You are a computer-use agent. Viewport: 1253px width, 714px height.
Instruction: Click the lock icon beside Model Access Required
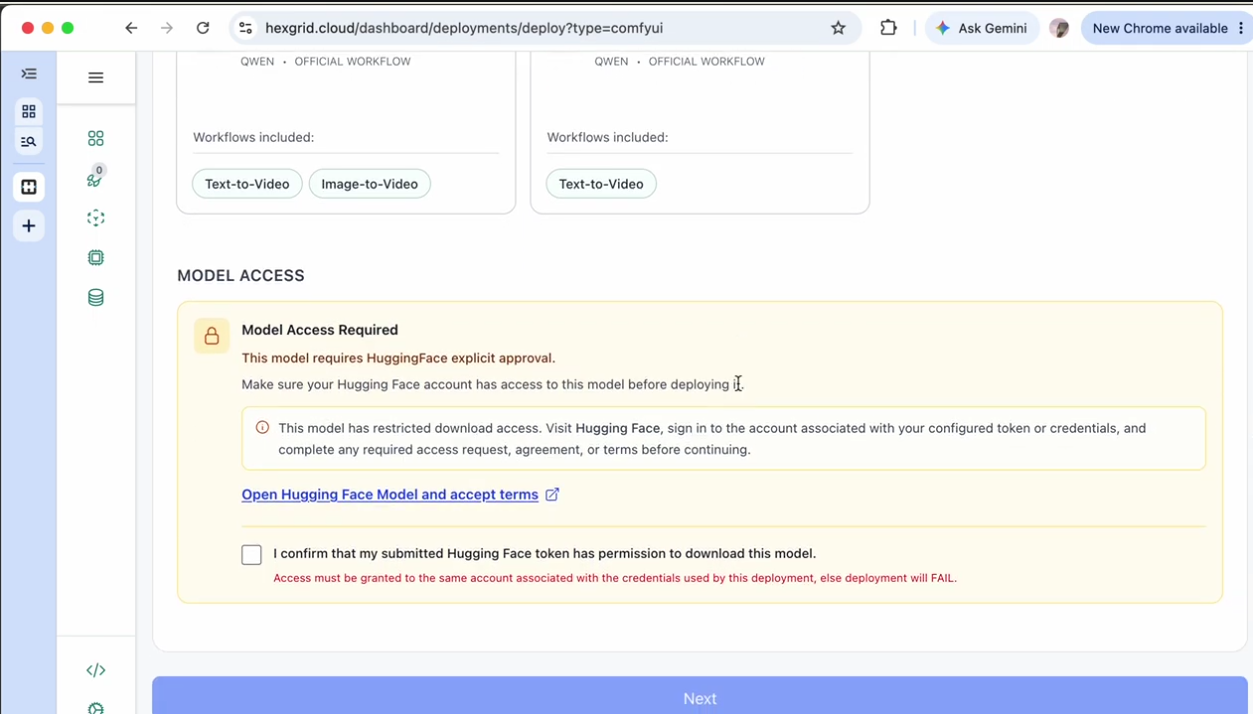pyautogui.click(x=212, y=337)
